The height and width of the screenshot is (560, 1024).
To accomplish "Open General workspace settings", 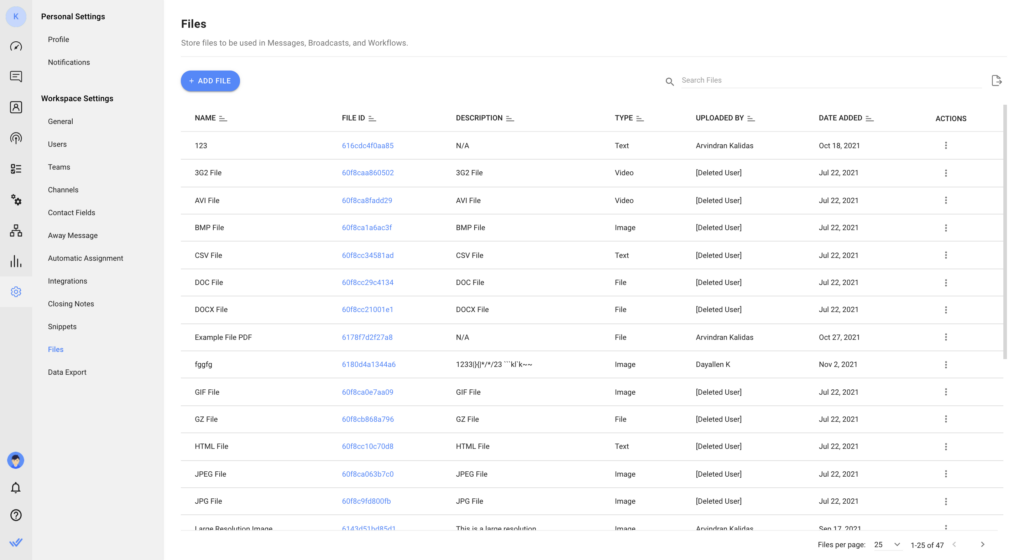I will click(x=60, y=121).
